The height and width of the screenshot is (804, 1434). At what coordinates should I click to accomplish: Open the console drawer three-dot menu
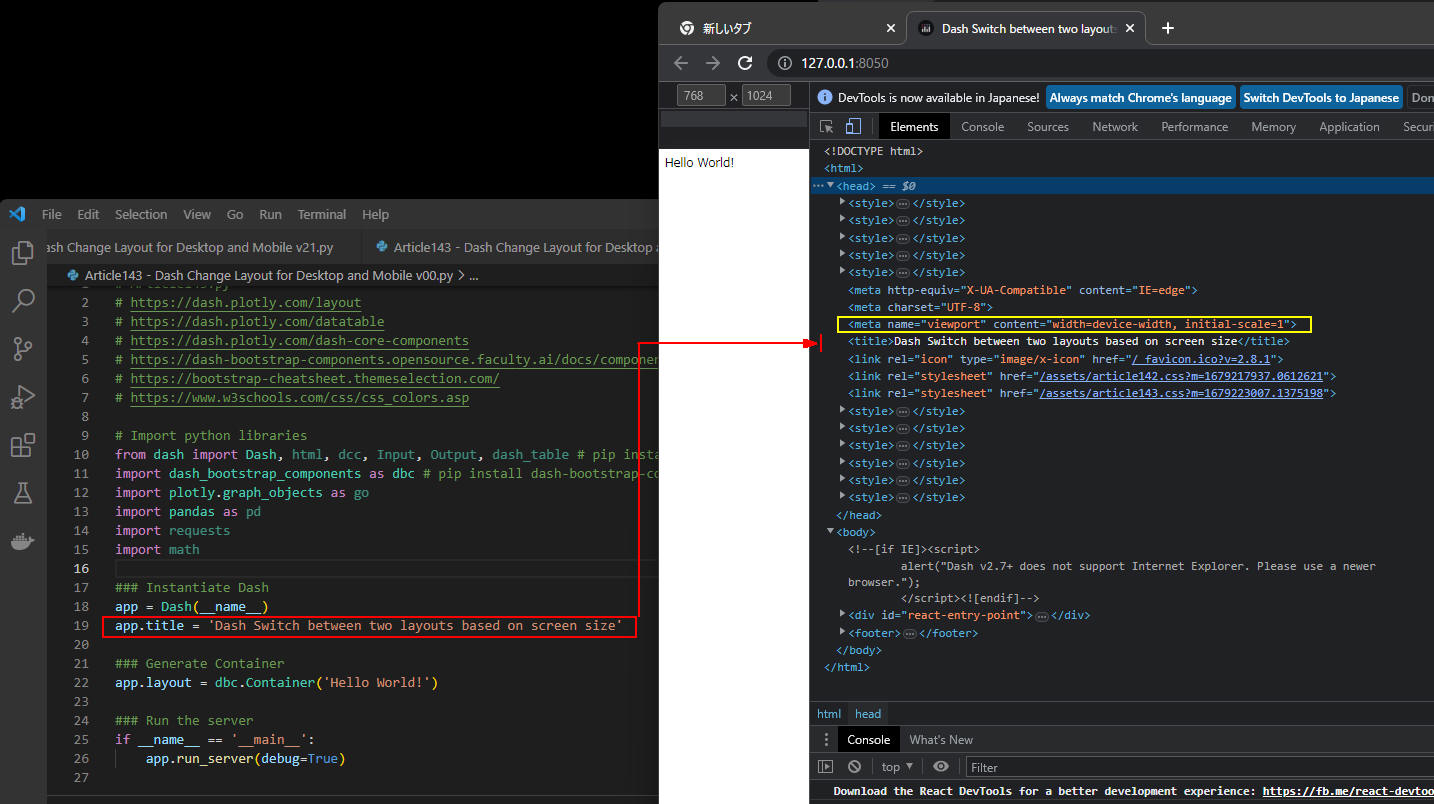(x=826, y=740)
